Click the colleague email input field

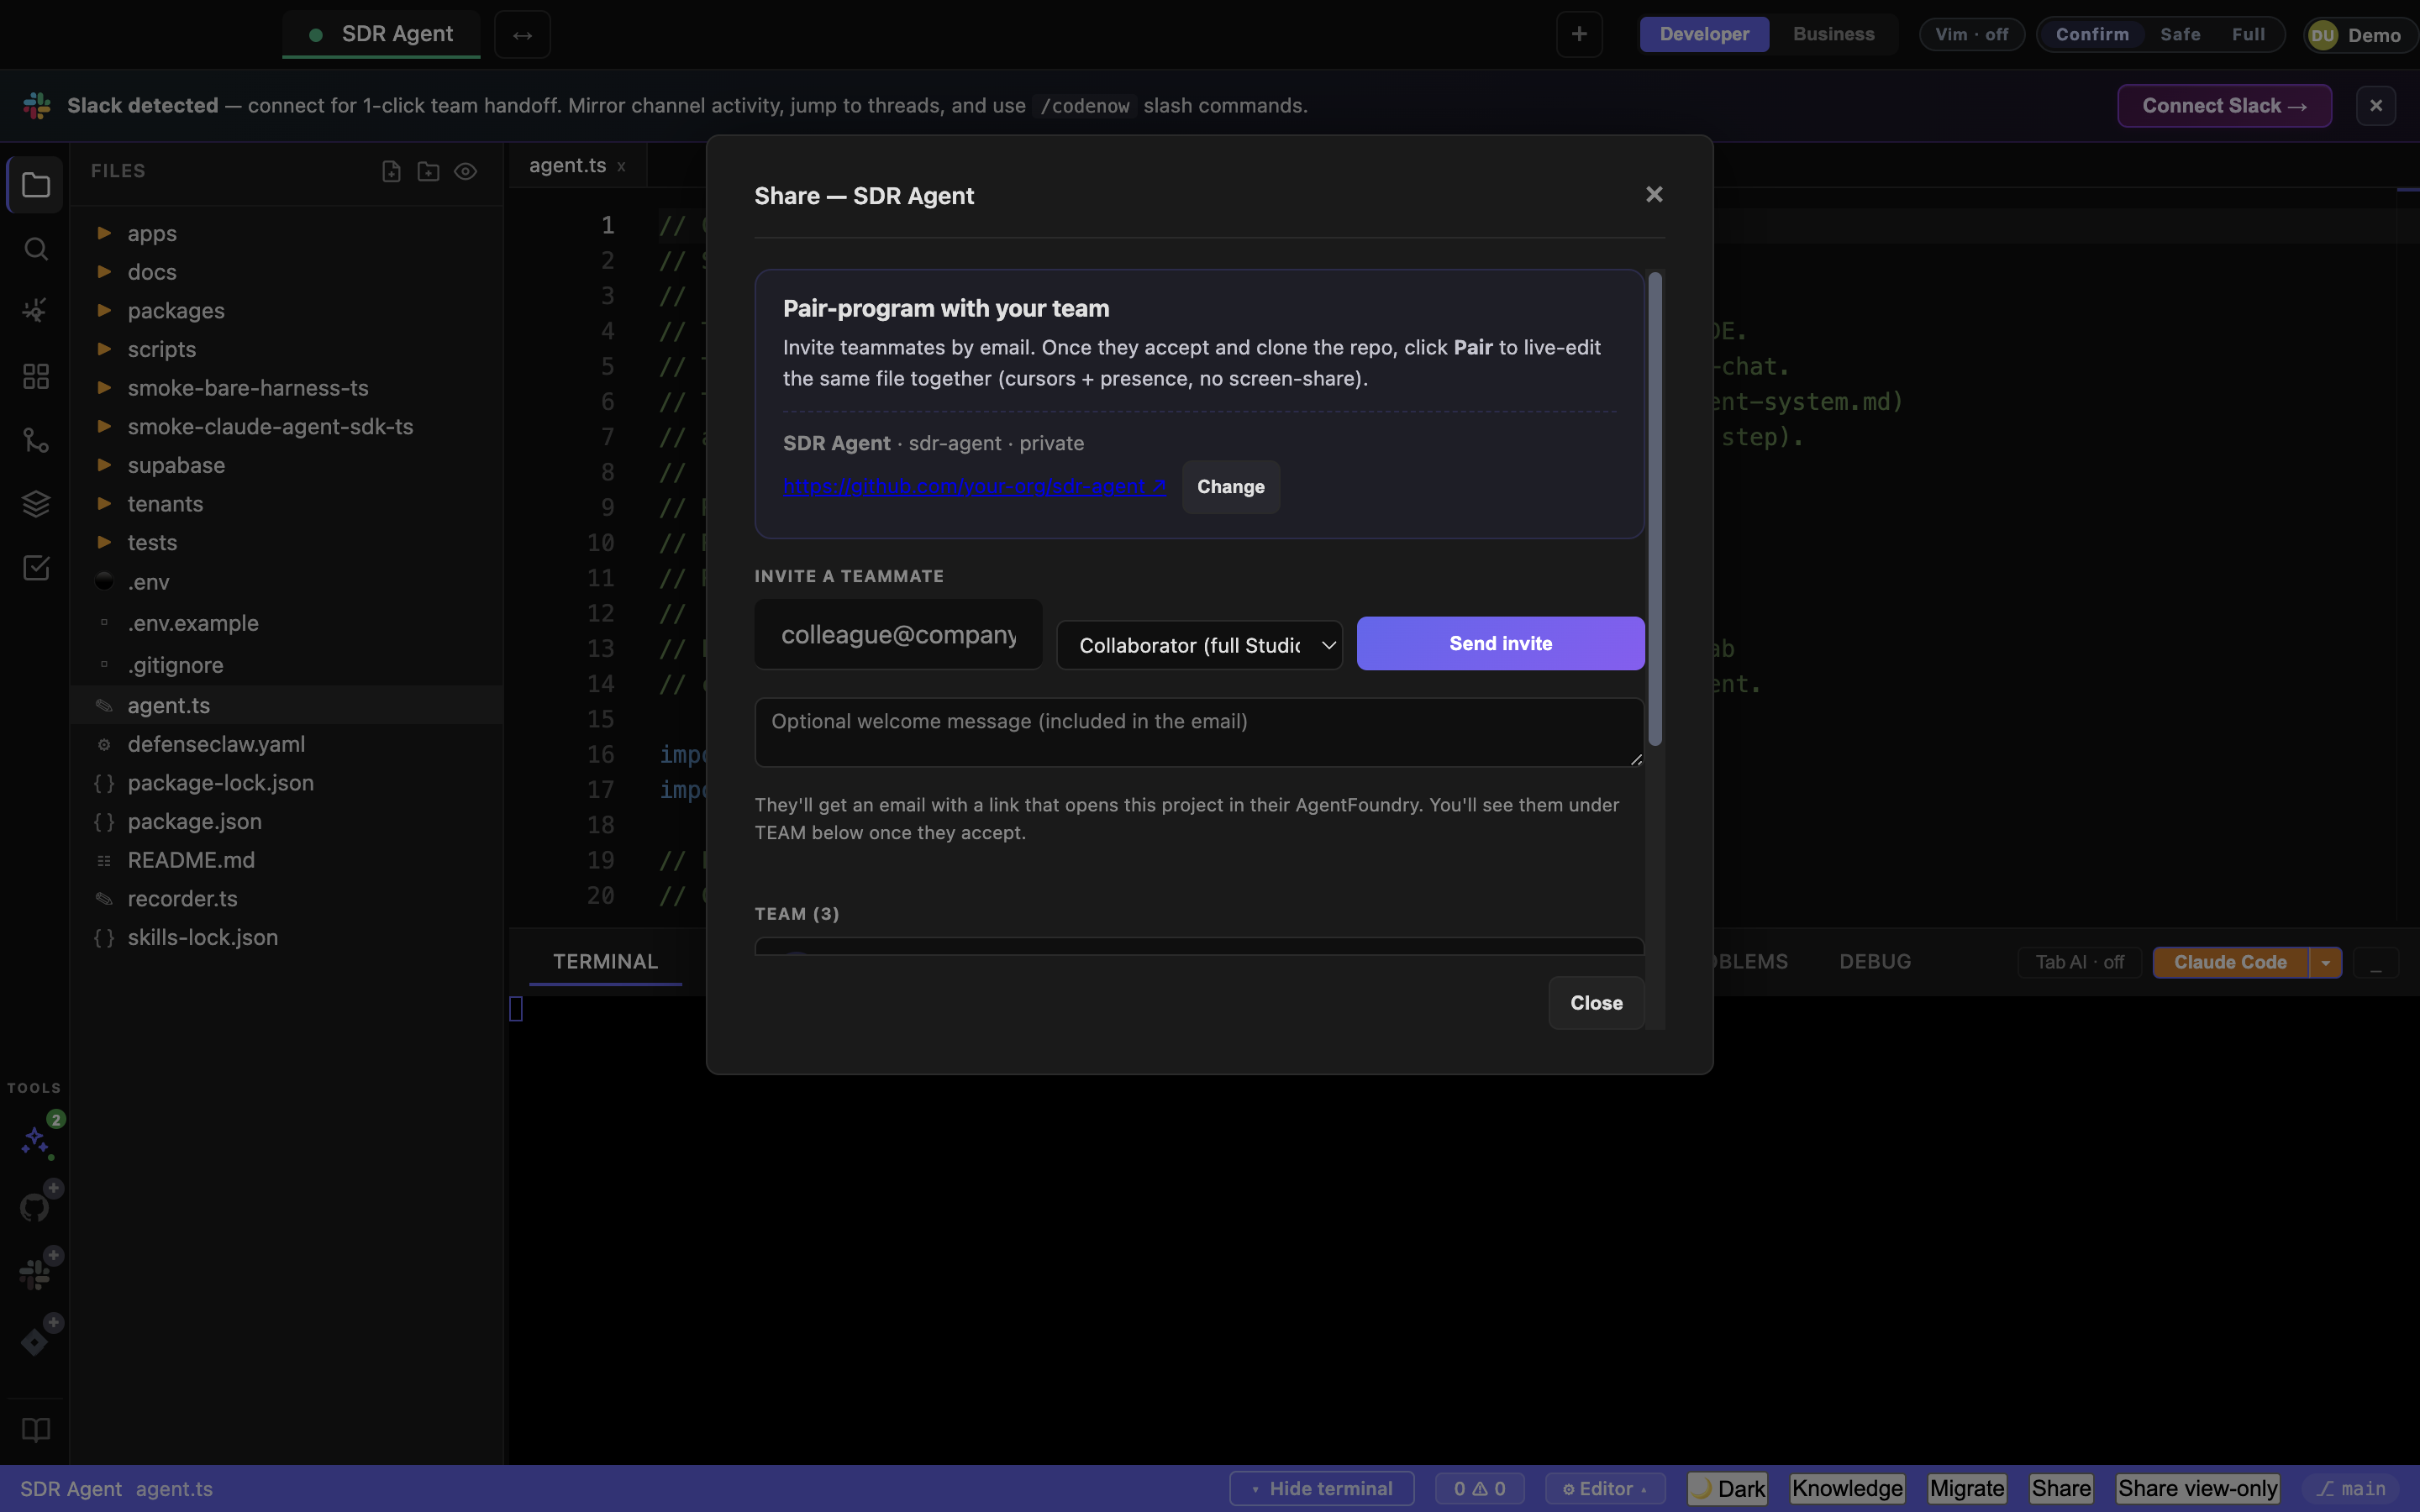(x=898, y=634)
